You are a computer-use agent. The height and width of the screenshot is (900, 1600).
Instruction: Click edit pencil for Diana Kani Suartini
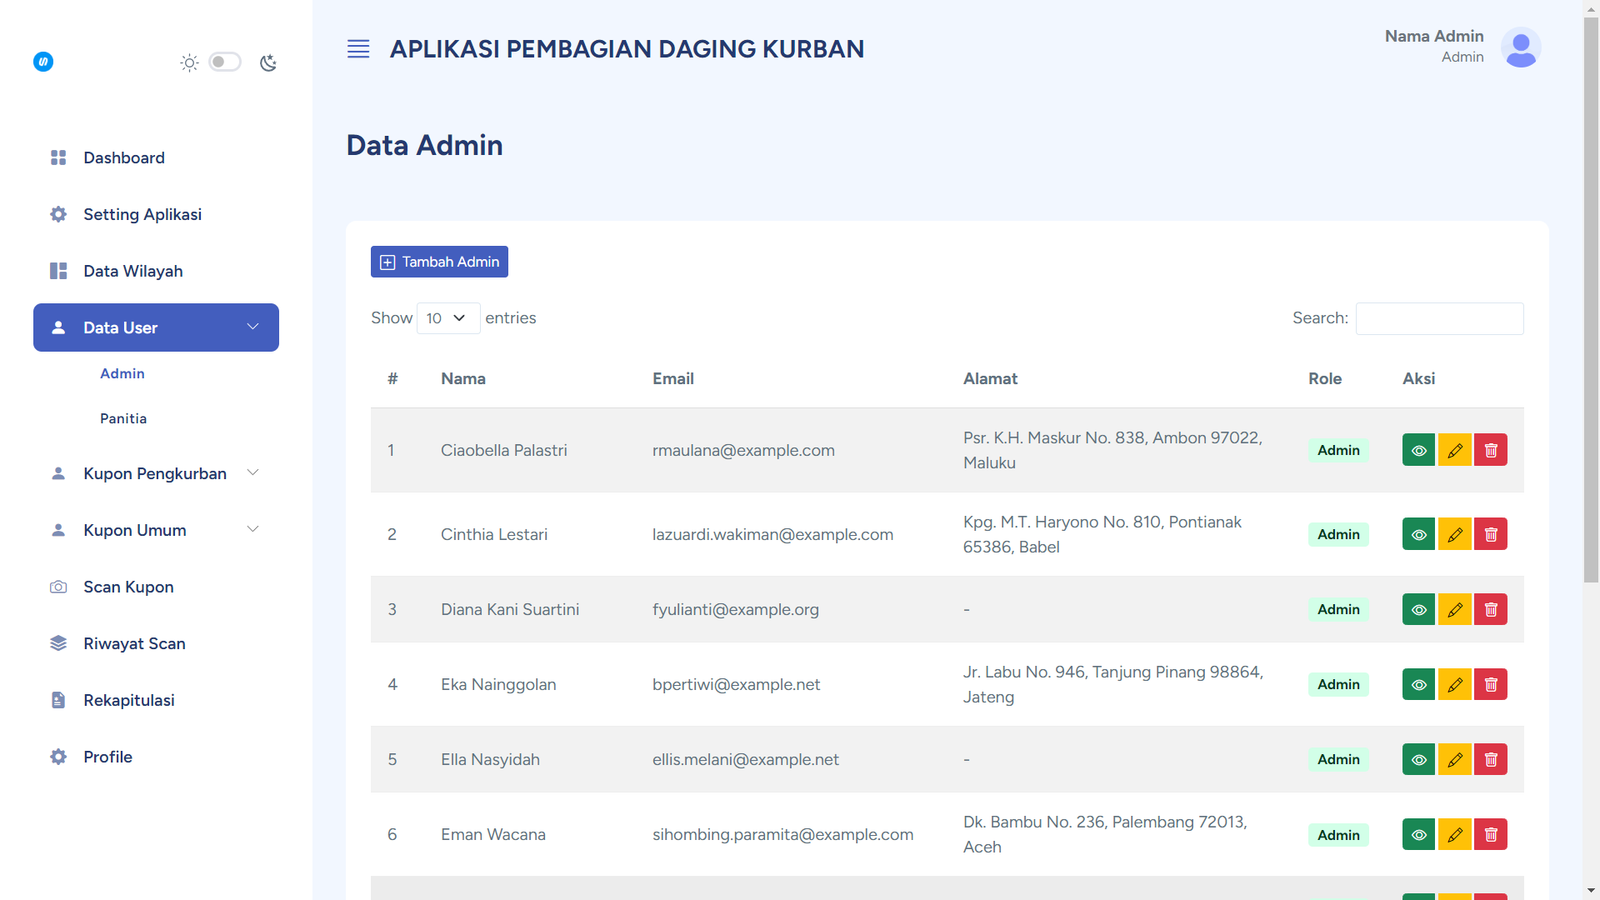(x=1454, y=610)
